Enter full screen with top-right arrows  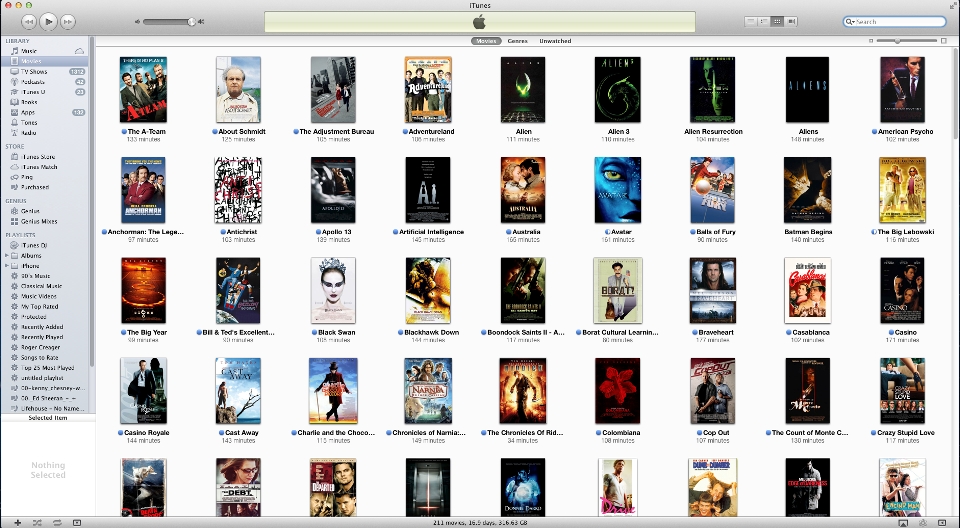coord(953,5)
